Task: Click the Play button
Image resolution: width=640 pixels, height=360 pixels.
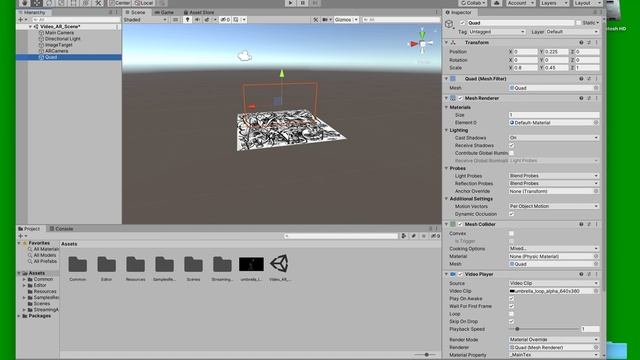Action: [290, 3]
